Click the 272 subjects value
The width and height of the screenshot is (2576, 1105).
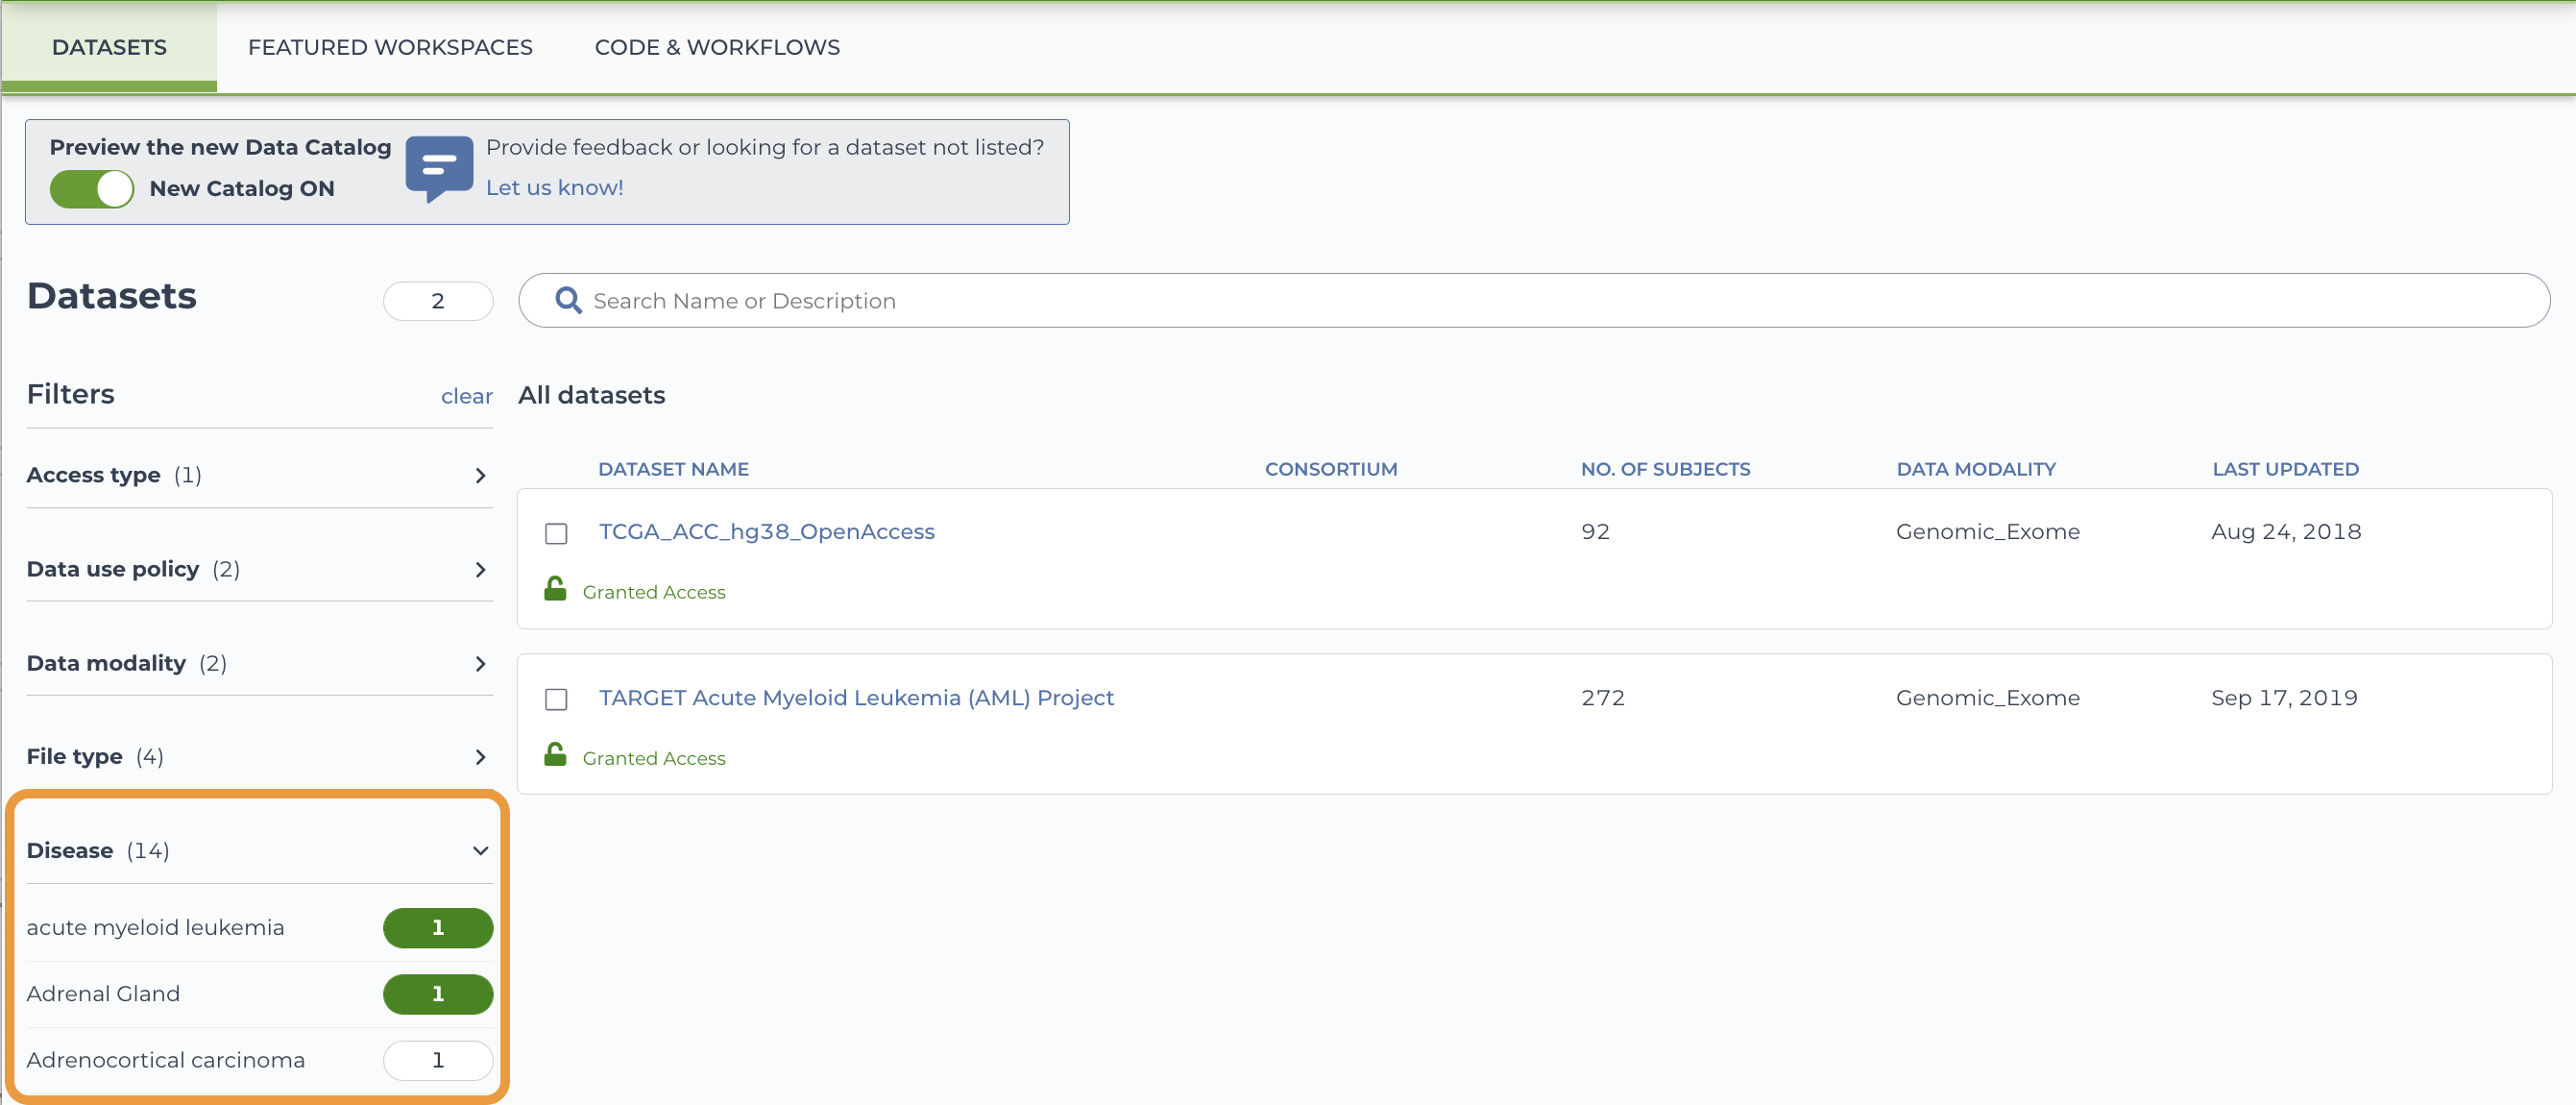[1603, 698]
